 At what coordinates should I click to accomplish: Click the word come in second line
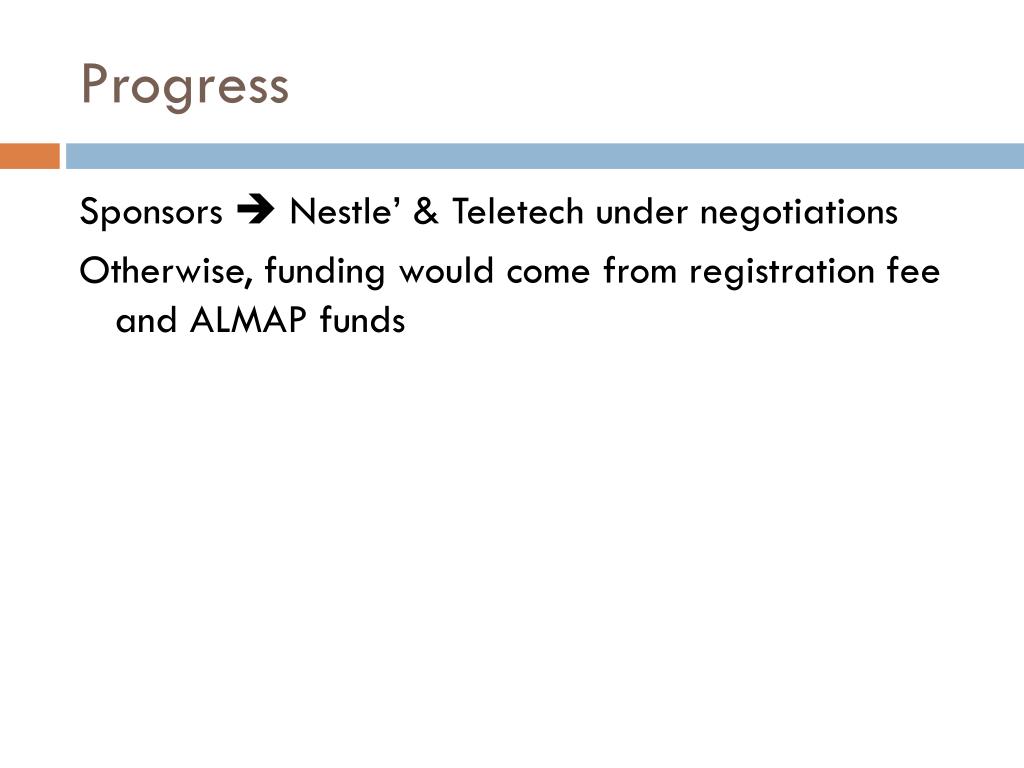point(548,271)
